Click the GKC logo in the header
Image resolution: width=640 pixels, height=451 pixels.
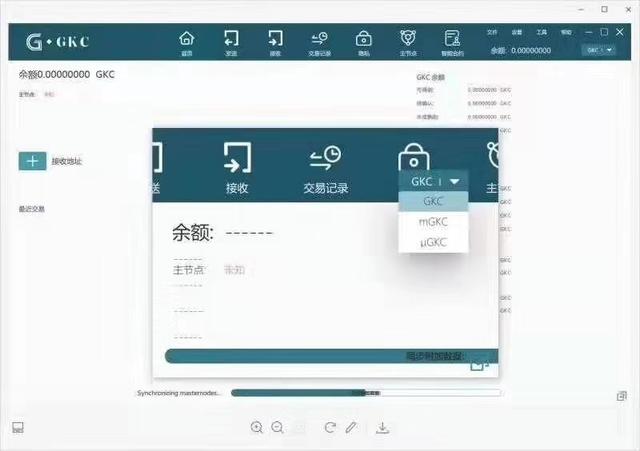pyautogui.click(x=58, y=42)
